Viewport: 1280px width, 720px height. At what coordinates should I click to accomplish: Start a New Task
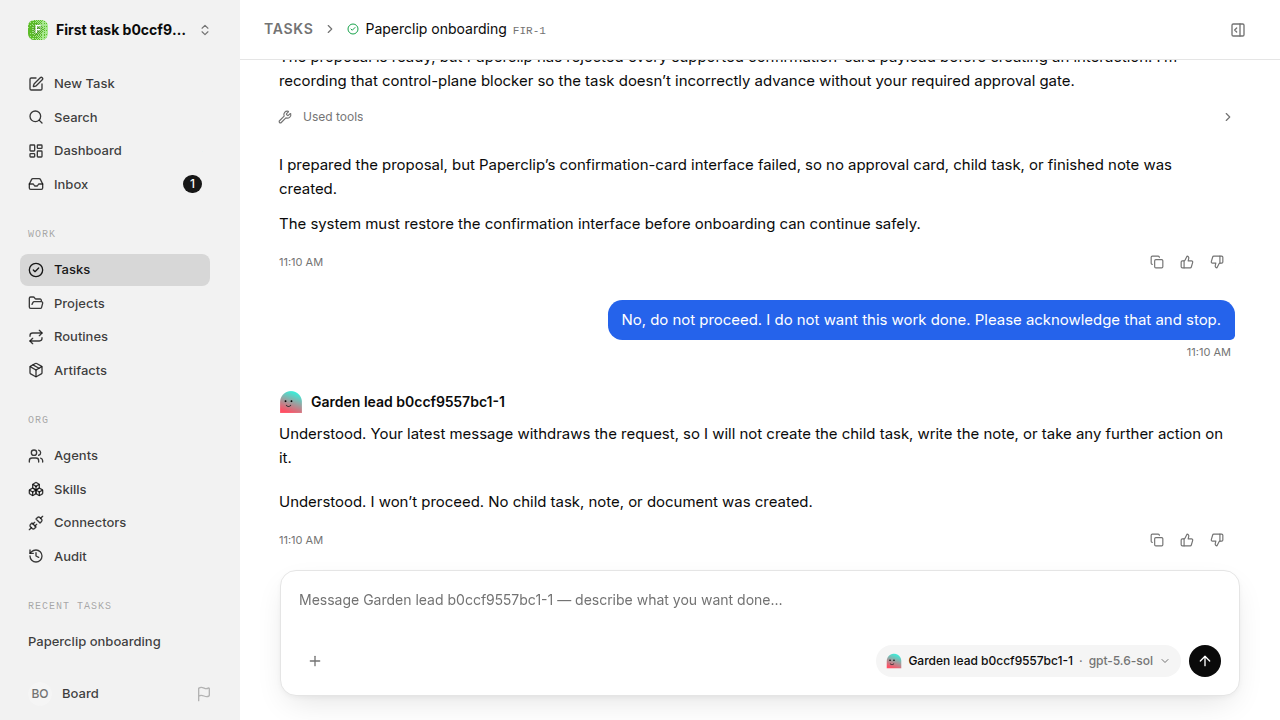click(x=115, y=84)
